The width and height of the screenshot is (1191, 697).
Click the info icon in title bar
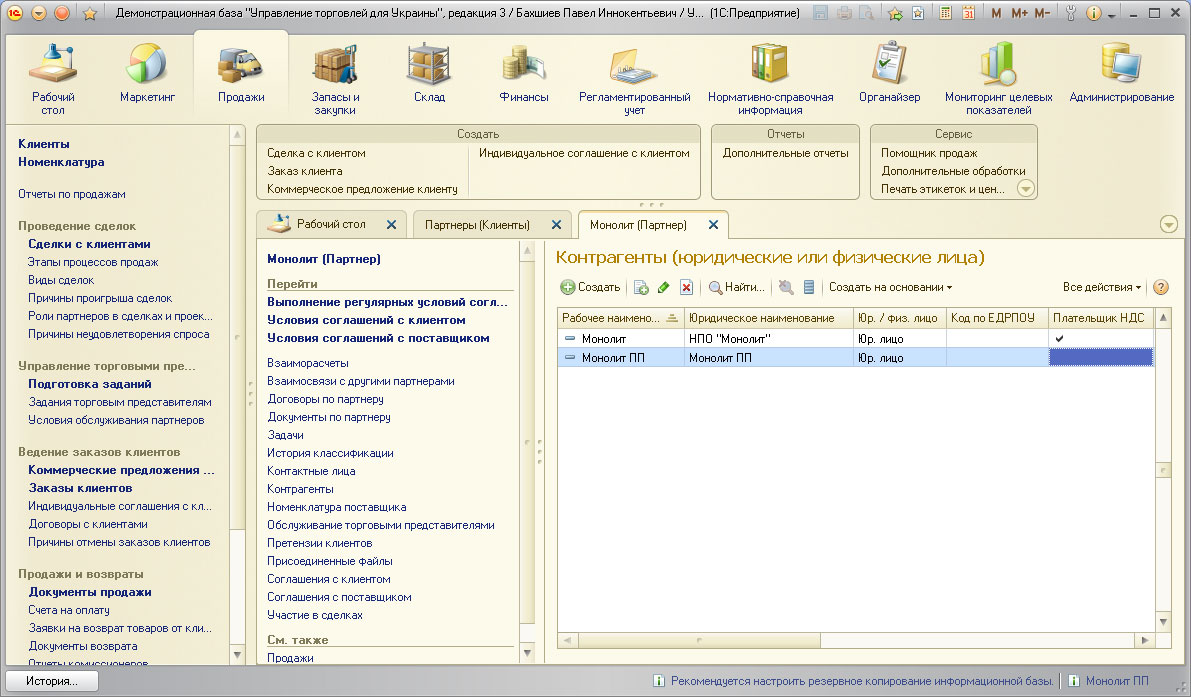pos(1094,13)
